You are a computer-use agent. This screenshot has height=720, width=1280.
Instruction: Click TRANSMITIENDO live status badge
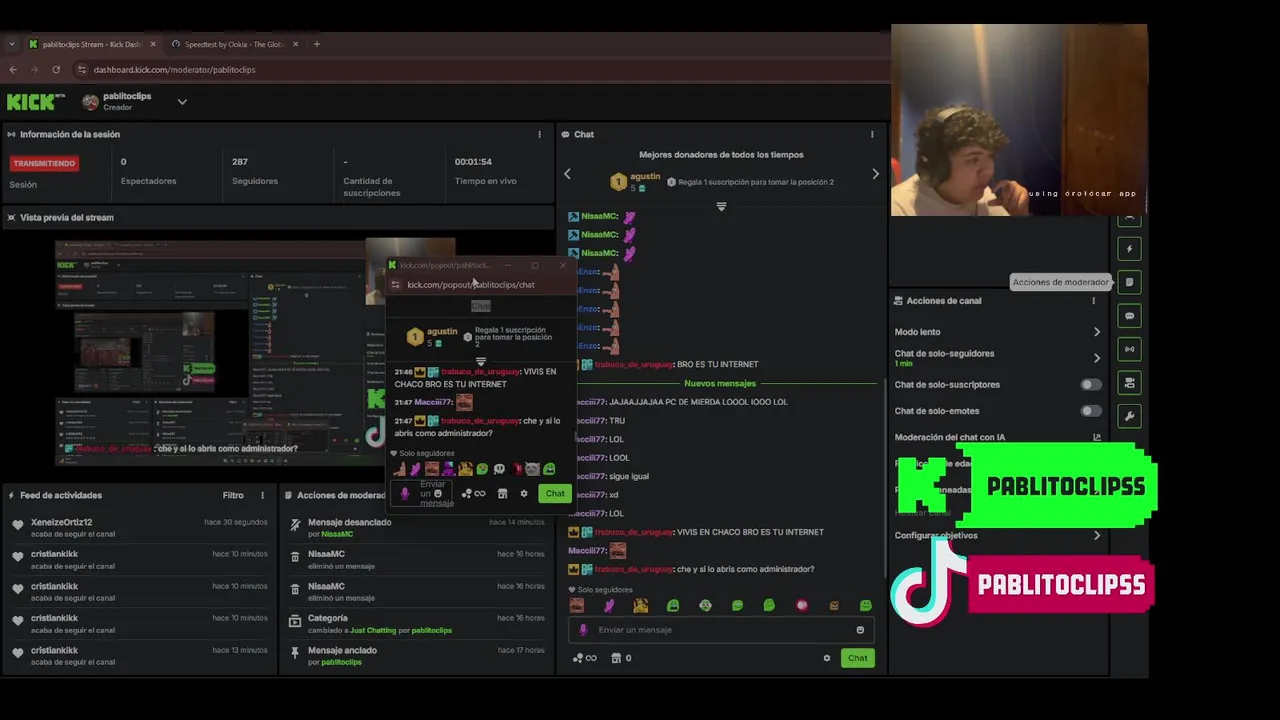tap(44, 163)
